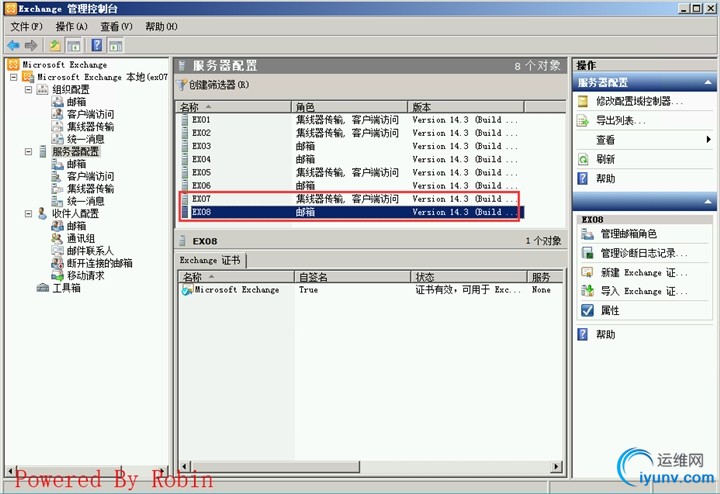The width and height of the screenshot is (720, 494).
Task: Select 邮箱 under 服务器配置
Action: [69, 164]
